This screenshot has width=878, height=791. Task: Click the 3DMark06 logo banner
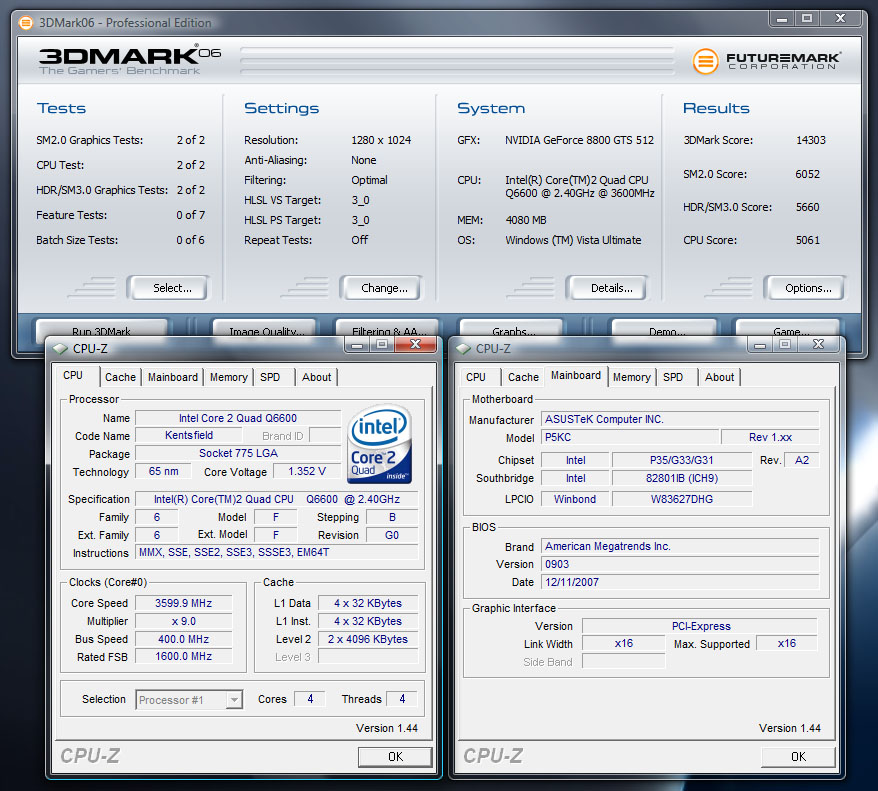tap(130, 60)
